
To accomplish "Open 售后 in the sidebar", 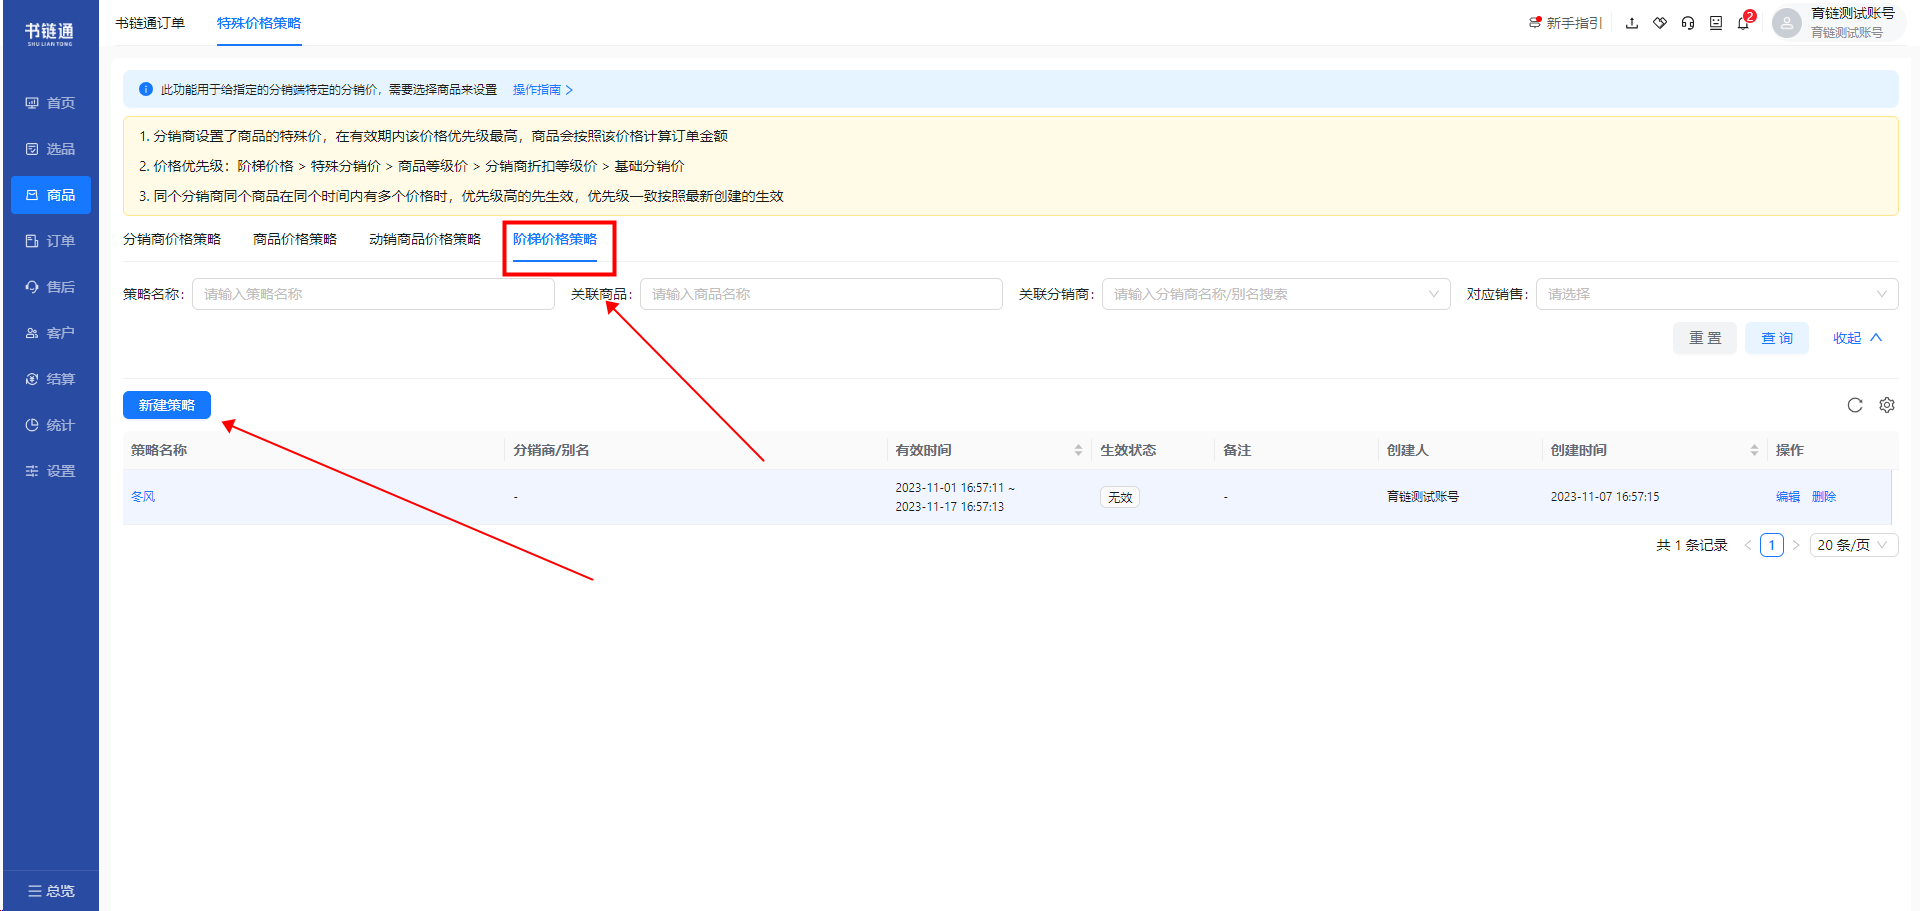I will [x=50, y=287].
